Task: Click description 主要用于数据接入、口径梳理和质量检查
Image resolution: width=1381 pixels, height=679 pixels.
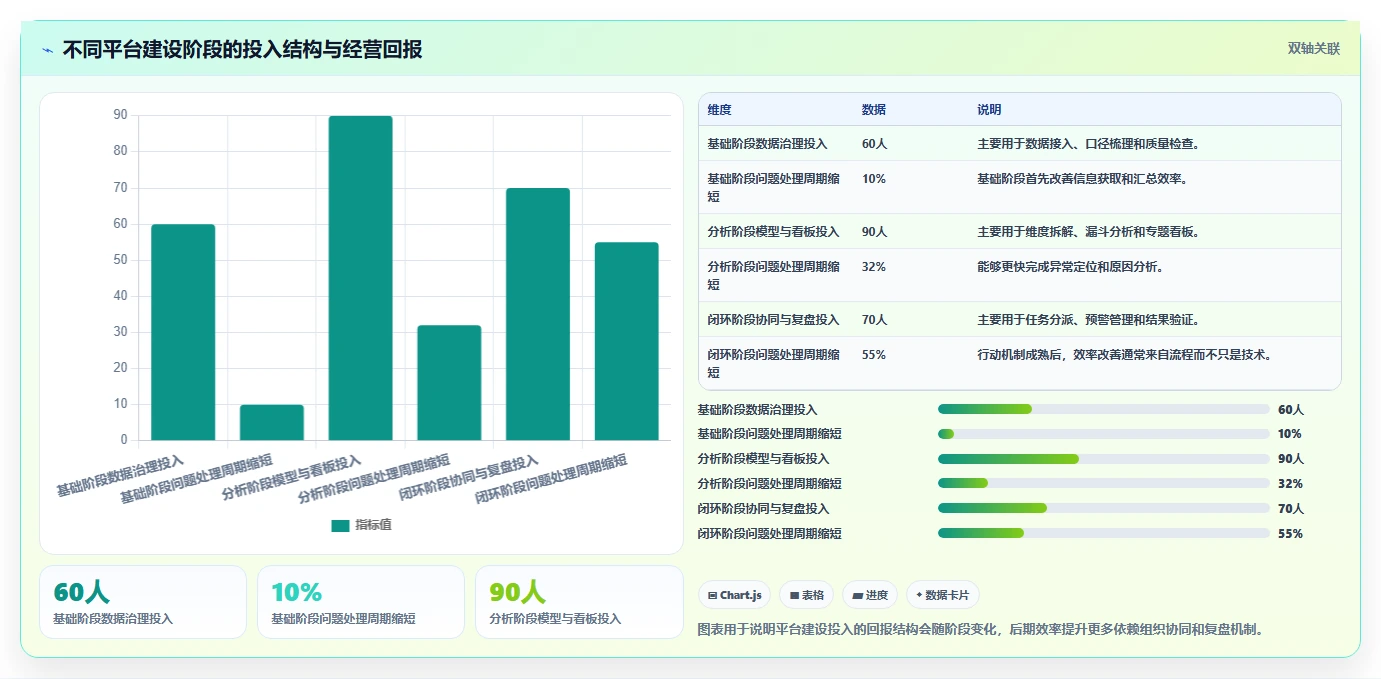Action: click(1088, 144)
